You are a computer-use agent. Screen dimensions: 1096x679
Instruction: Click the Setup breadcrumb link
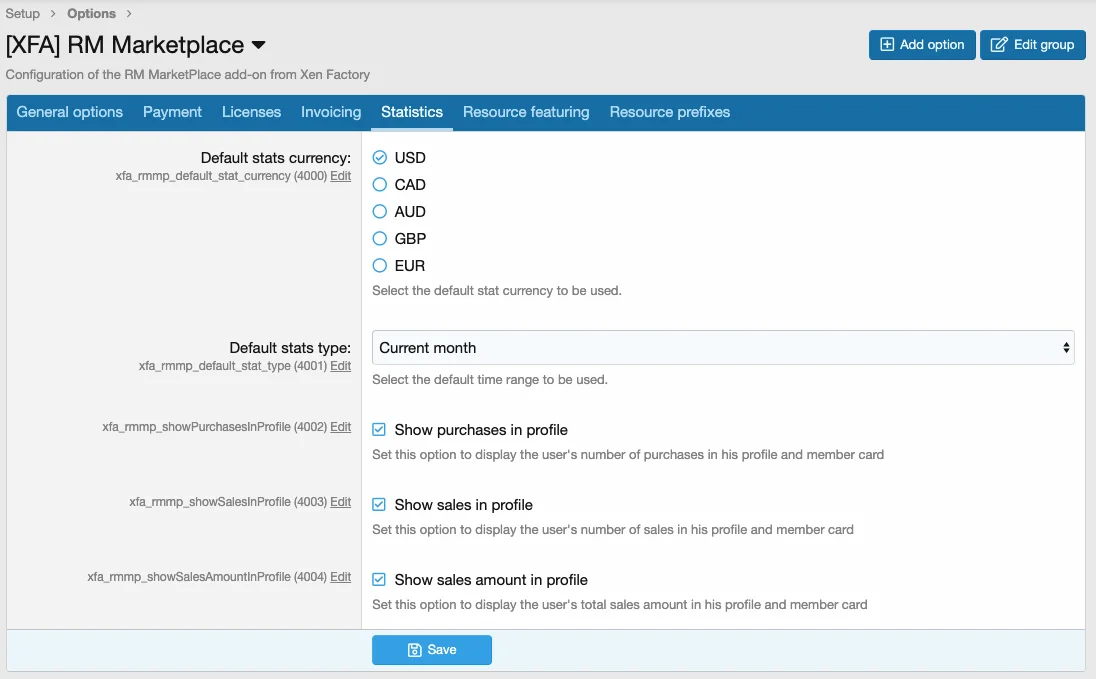(23, 14)
